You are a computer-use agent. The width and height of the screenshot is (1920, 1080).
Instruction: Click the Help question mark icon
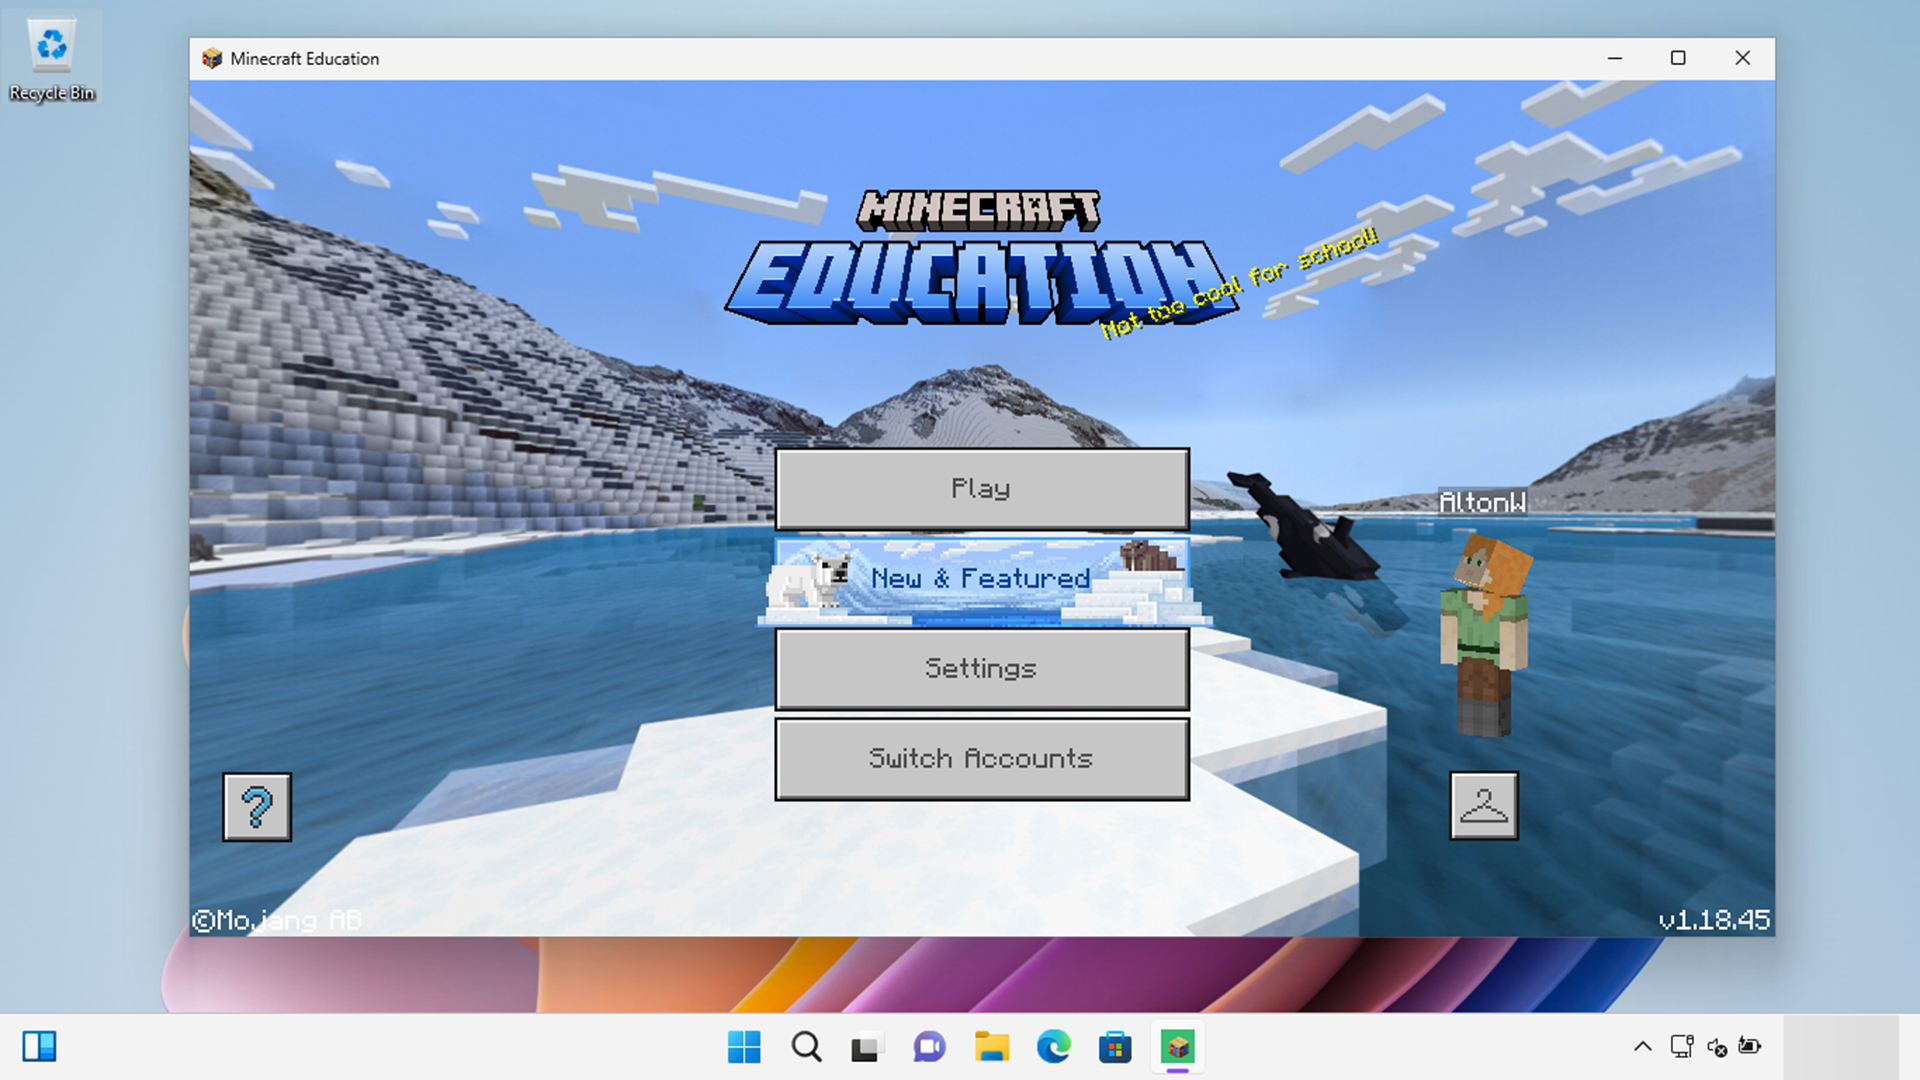click(257, 806)
